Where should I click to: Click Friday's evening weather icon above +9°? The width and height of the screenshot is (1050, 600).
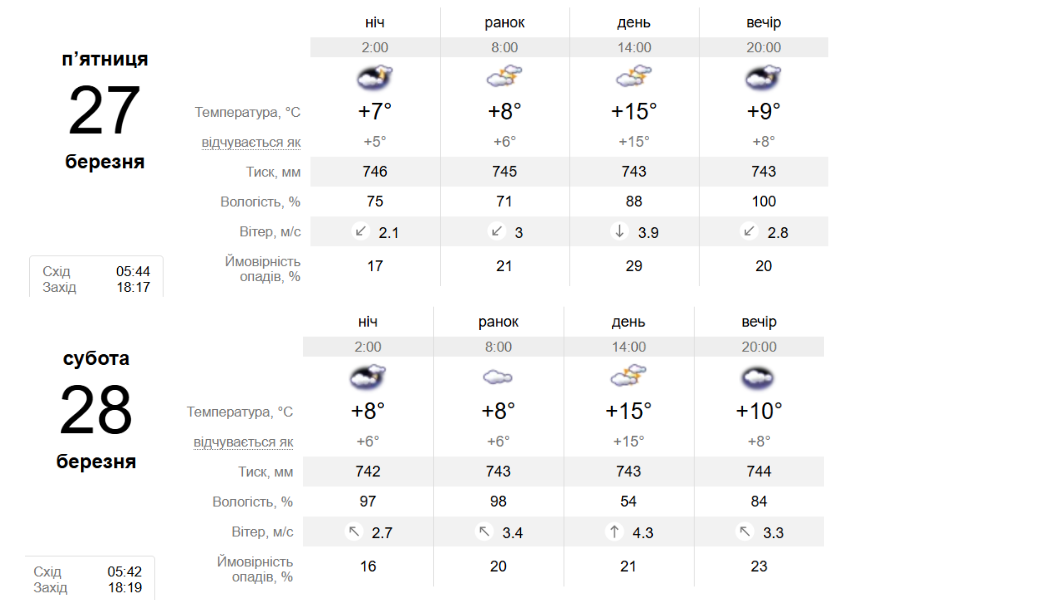coord(763,77)
